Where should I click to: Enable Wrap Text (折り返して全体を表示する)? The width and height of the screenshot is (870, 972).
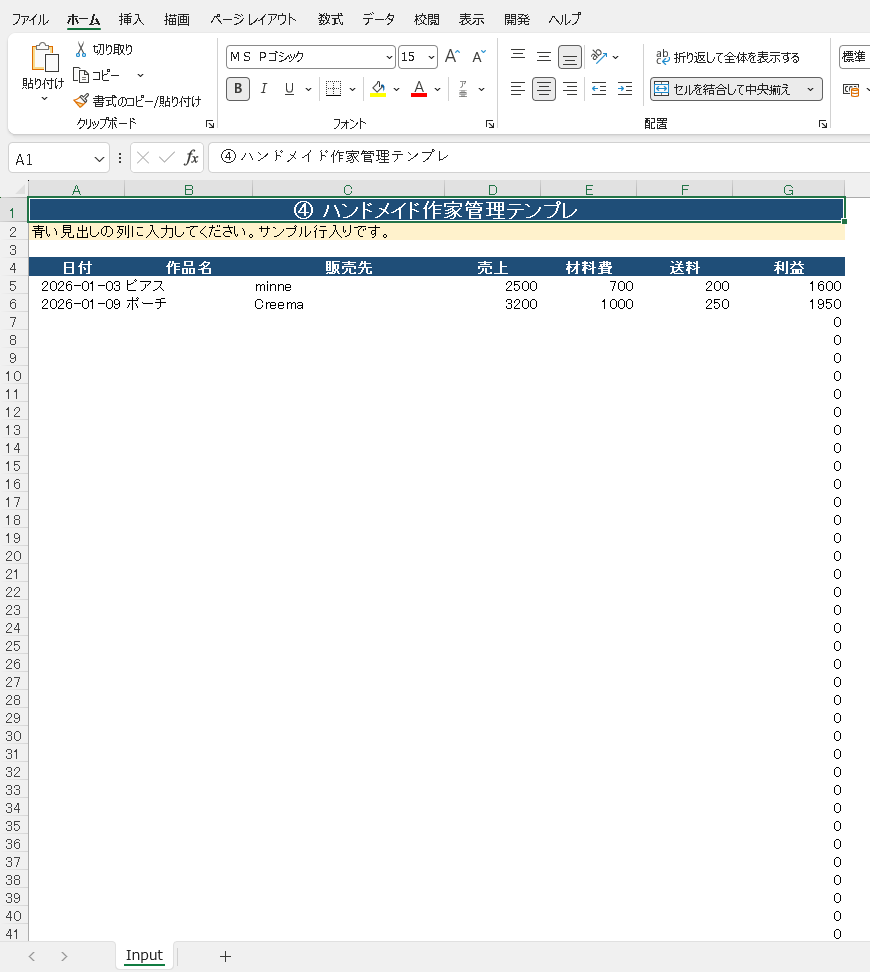pyautogui.click(x=728, y=58)
